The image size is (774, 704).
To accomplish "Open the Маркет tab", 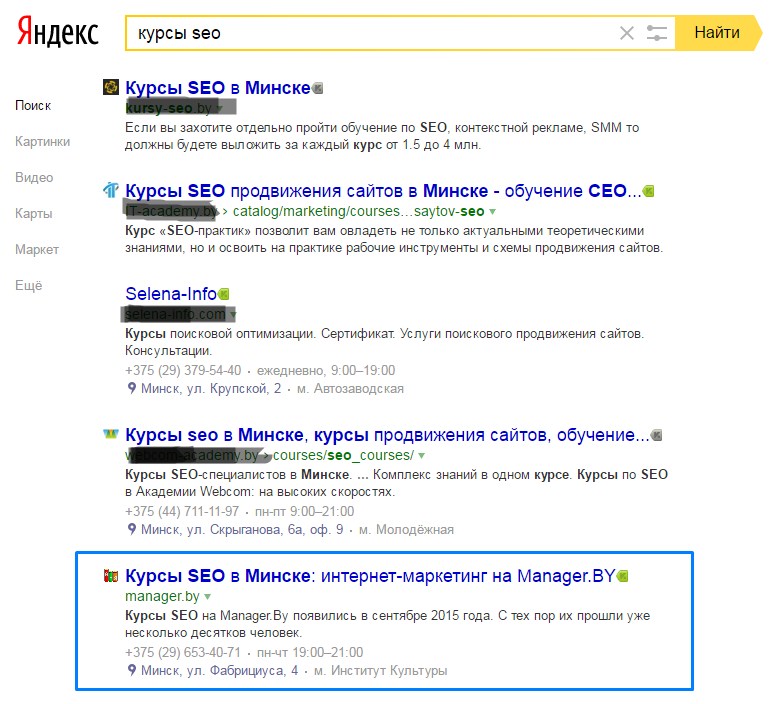I will tap(37, 250).
